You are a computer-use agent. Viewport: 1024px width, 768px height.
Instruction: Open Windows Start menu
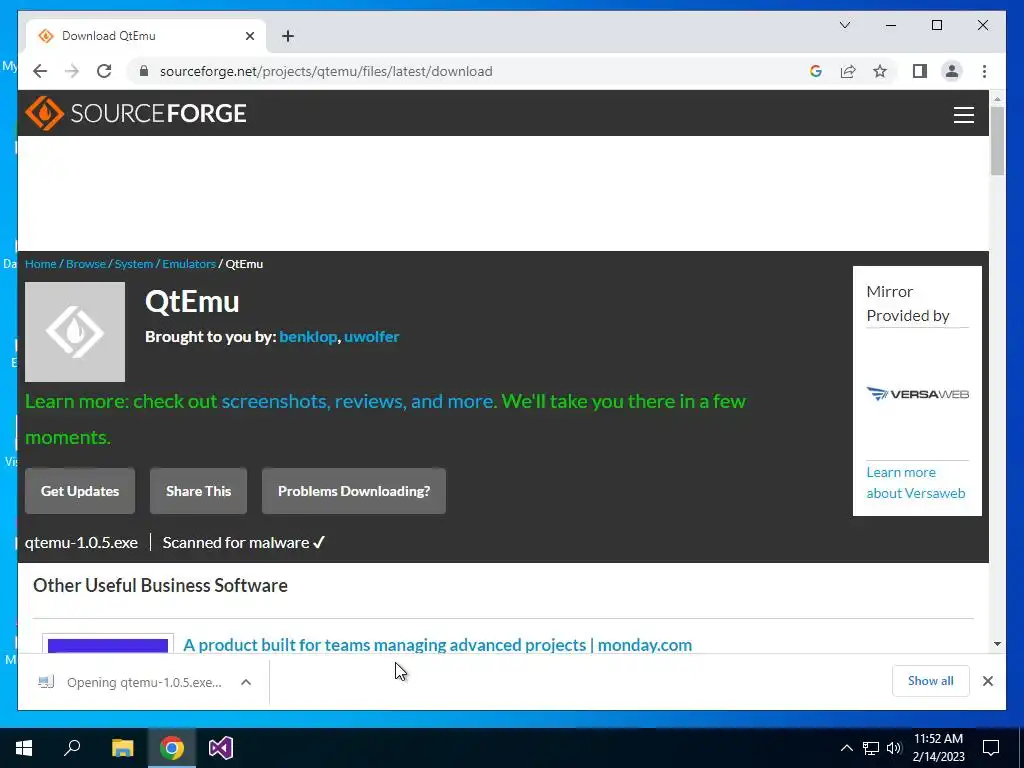[24, 748]
